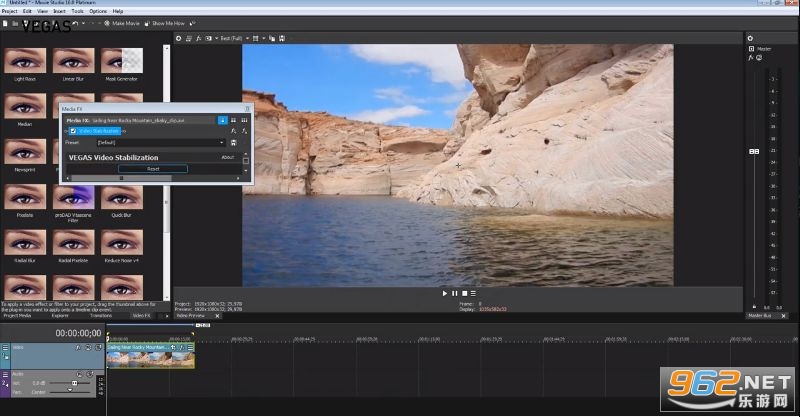Click the Undo arrow in main toolbar

[76, 23]
